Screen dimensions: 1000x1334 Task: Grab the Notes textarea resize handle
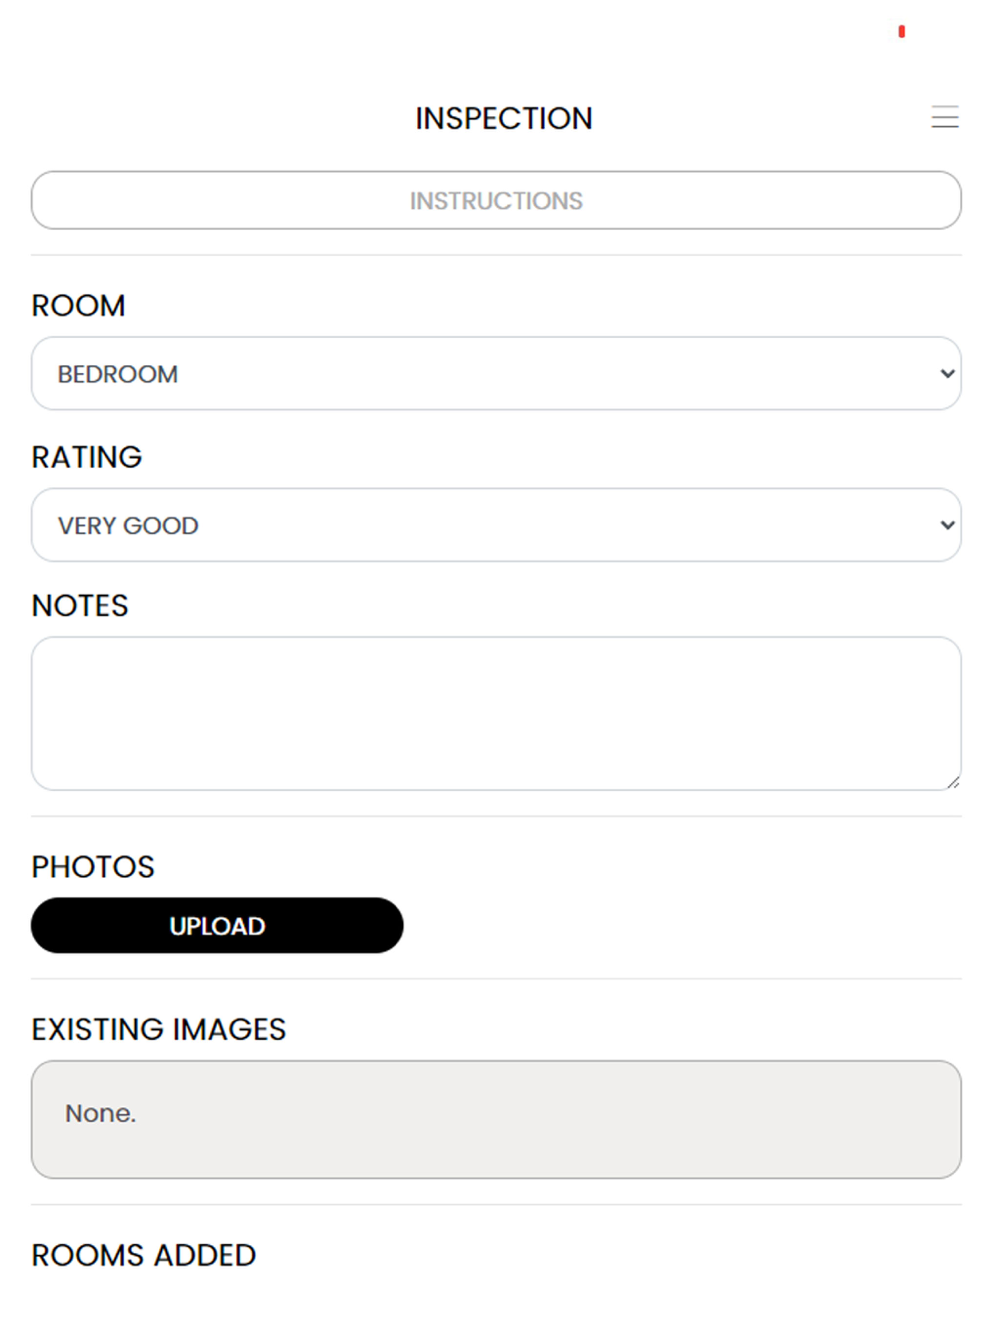[953, 782]
